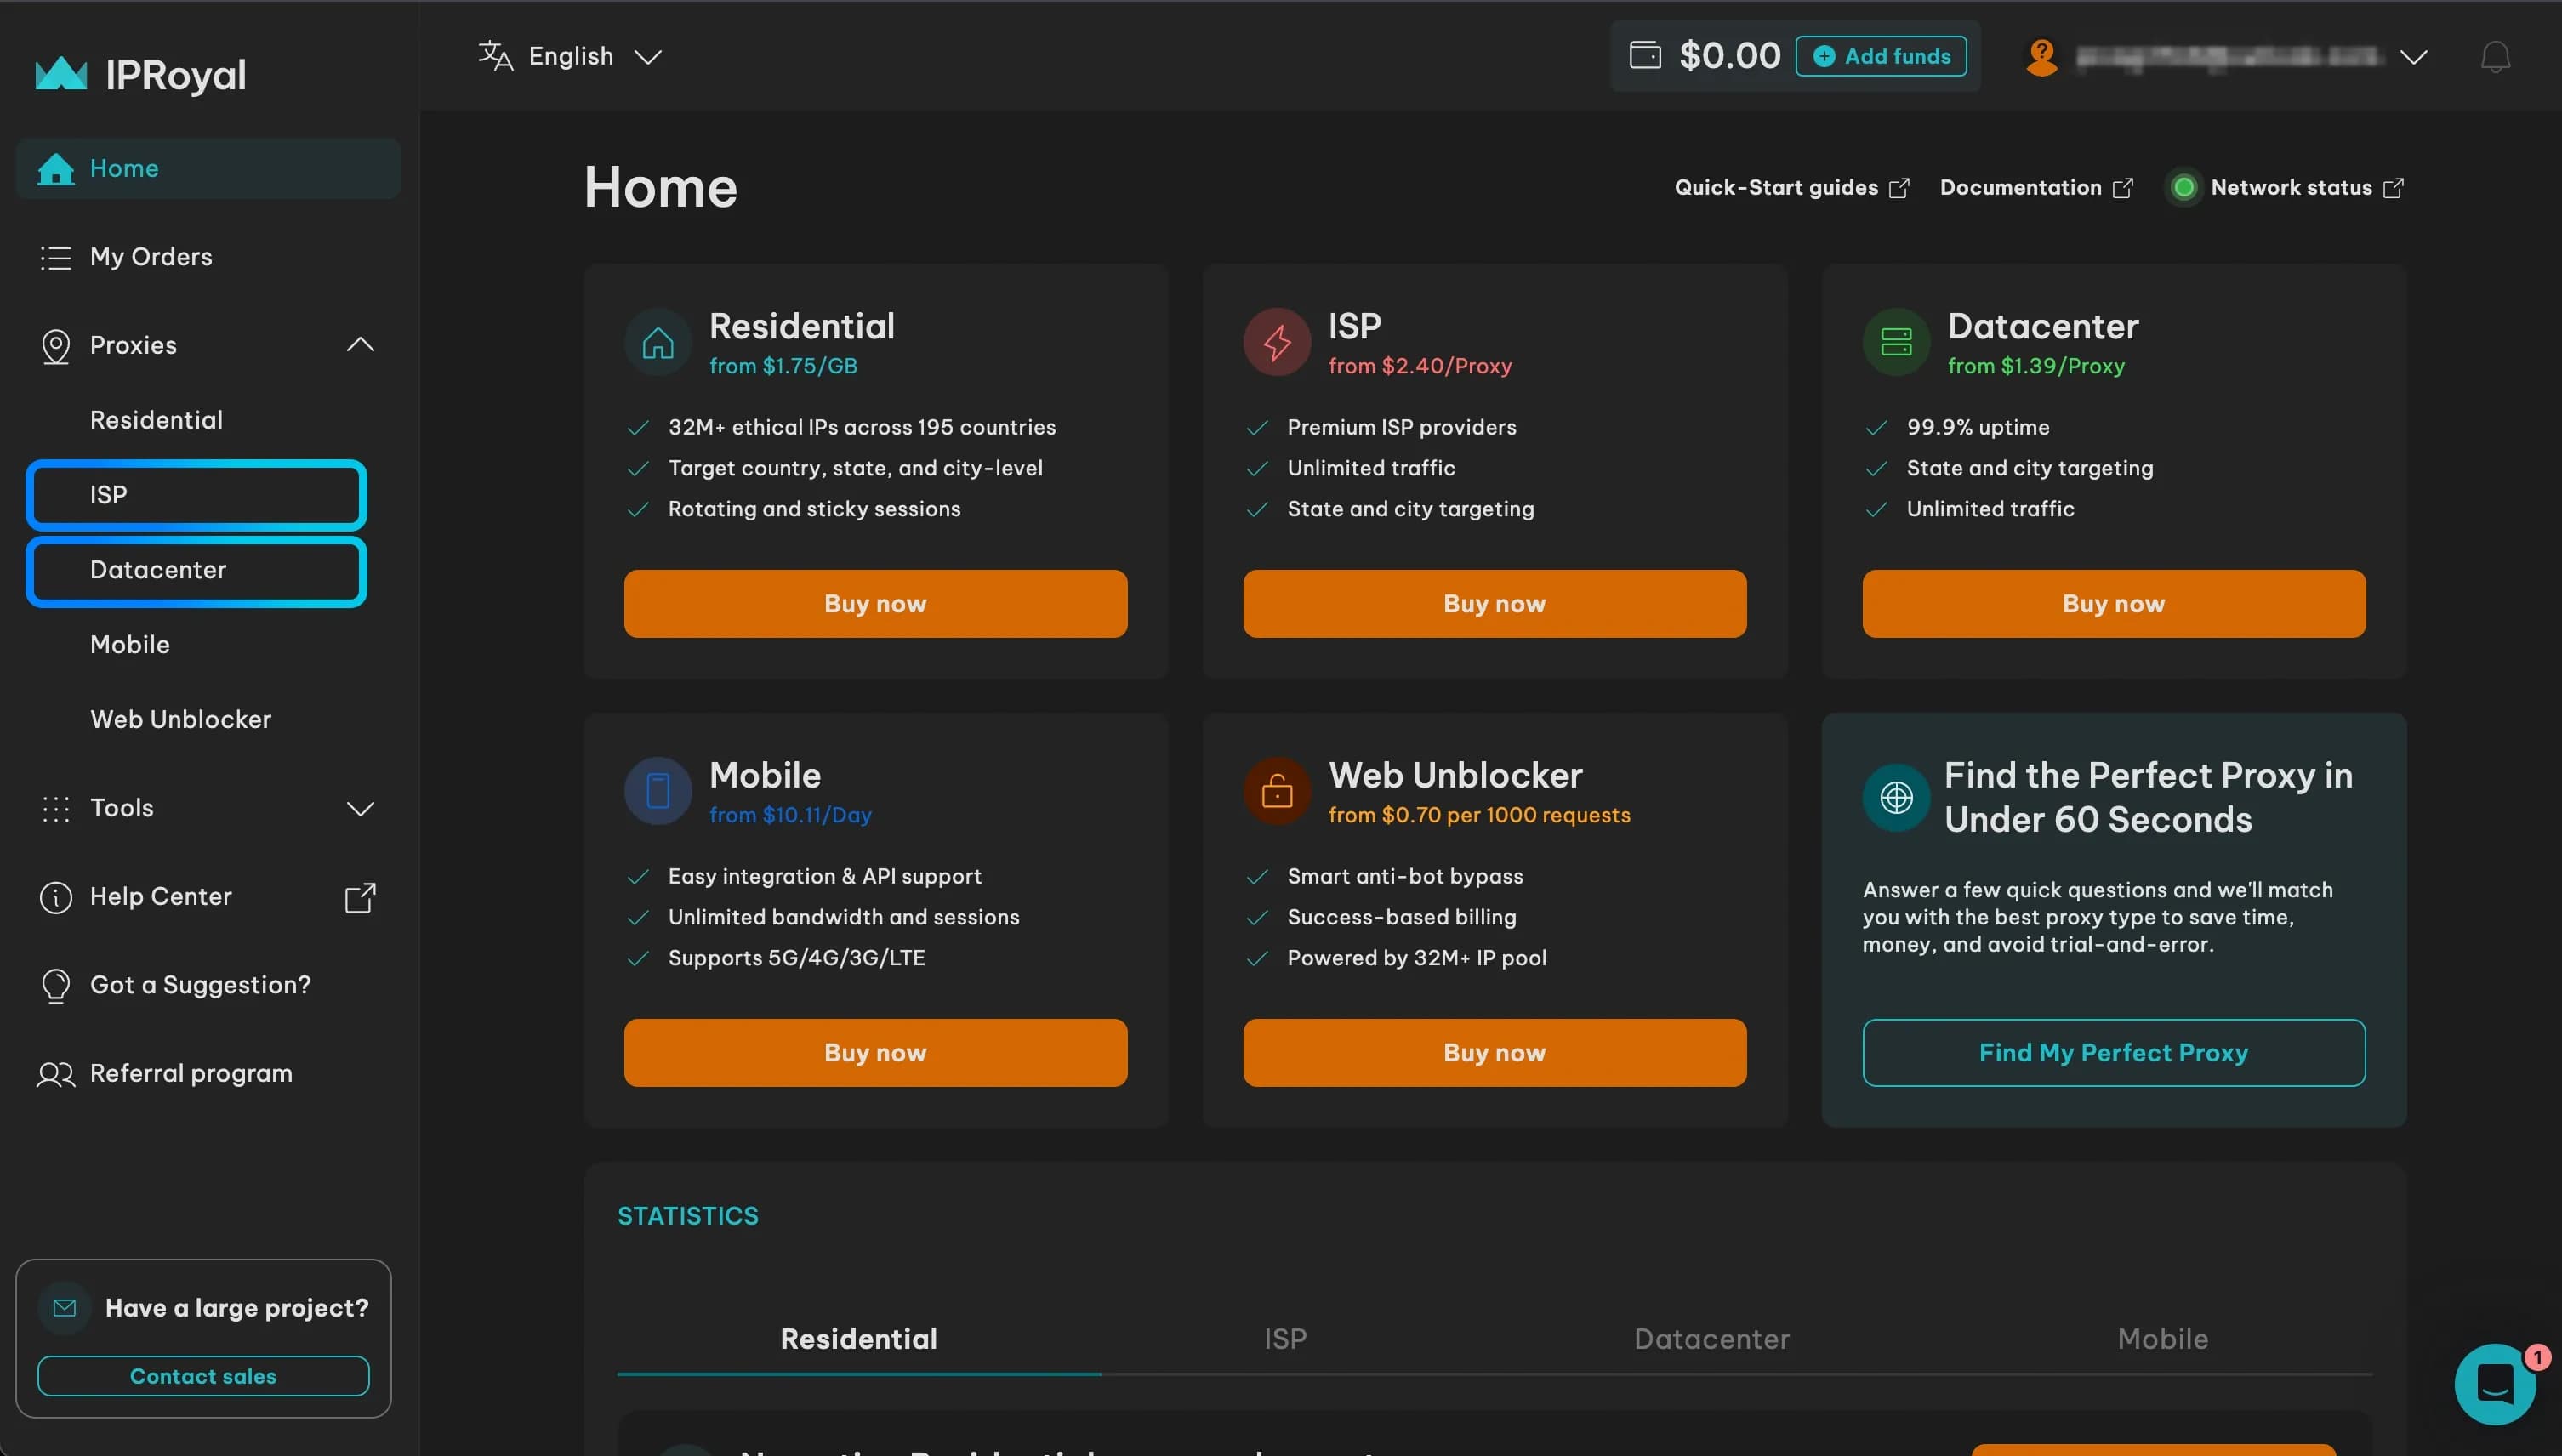Expand the Tools sidebar section

tap(360, 808)
